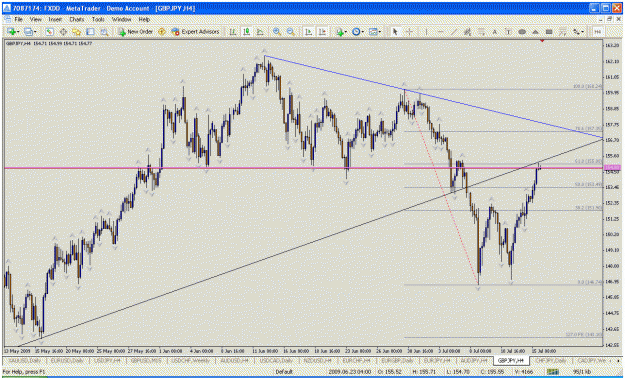Select the Vertical Line drawing tool
This screenshot has height=378, width=625.
point(426,32)
